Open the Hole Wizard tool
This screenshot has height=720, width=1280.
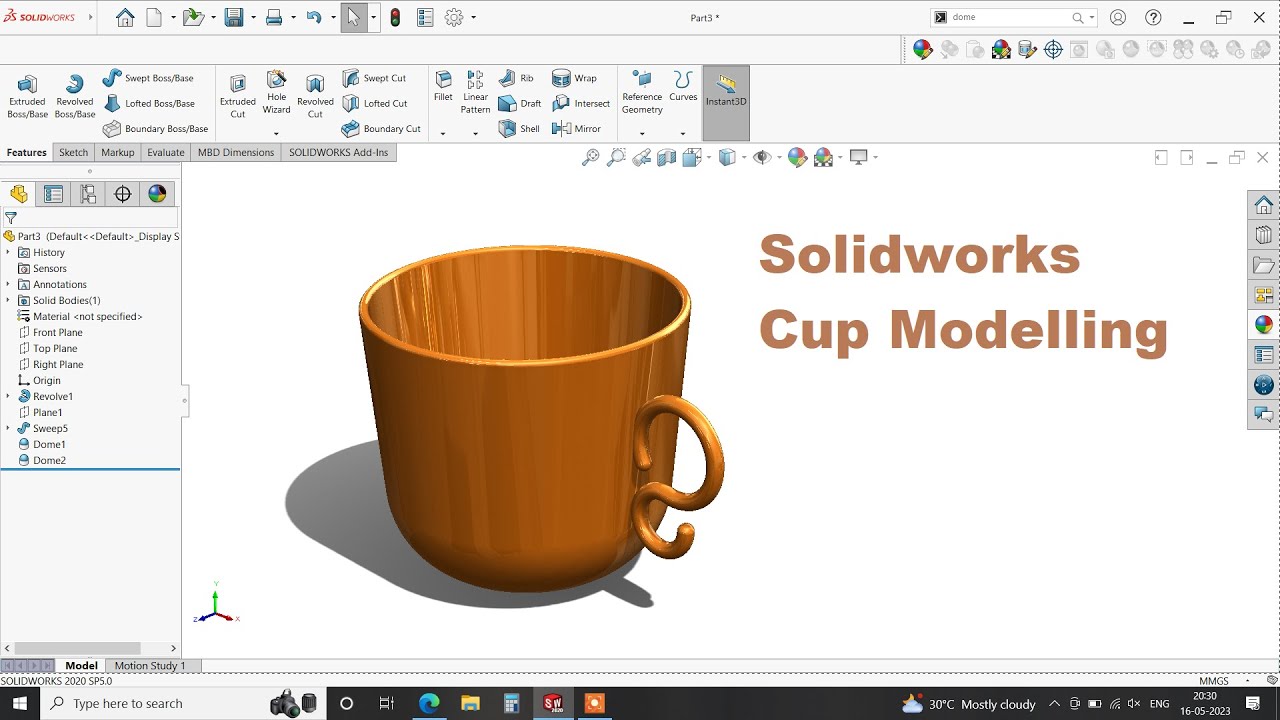pos(276,93)
